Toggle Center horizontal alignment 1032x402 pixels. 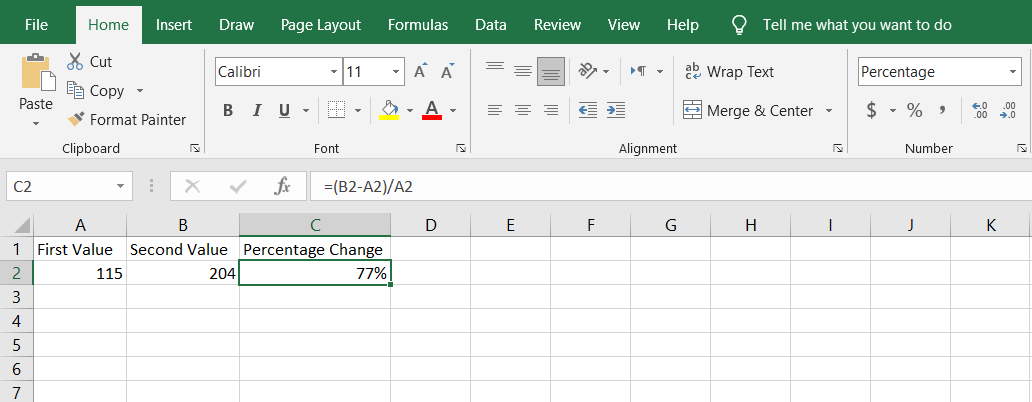[x=522, y=110]
